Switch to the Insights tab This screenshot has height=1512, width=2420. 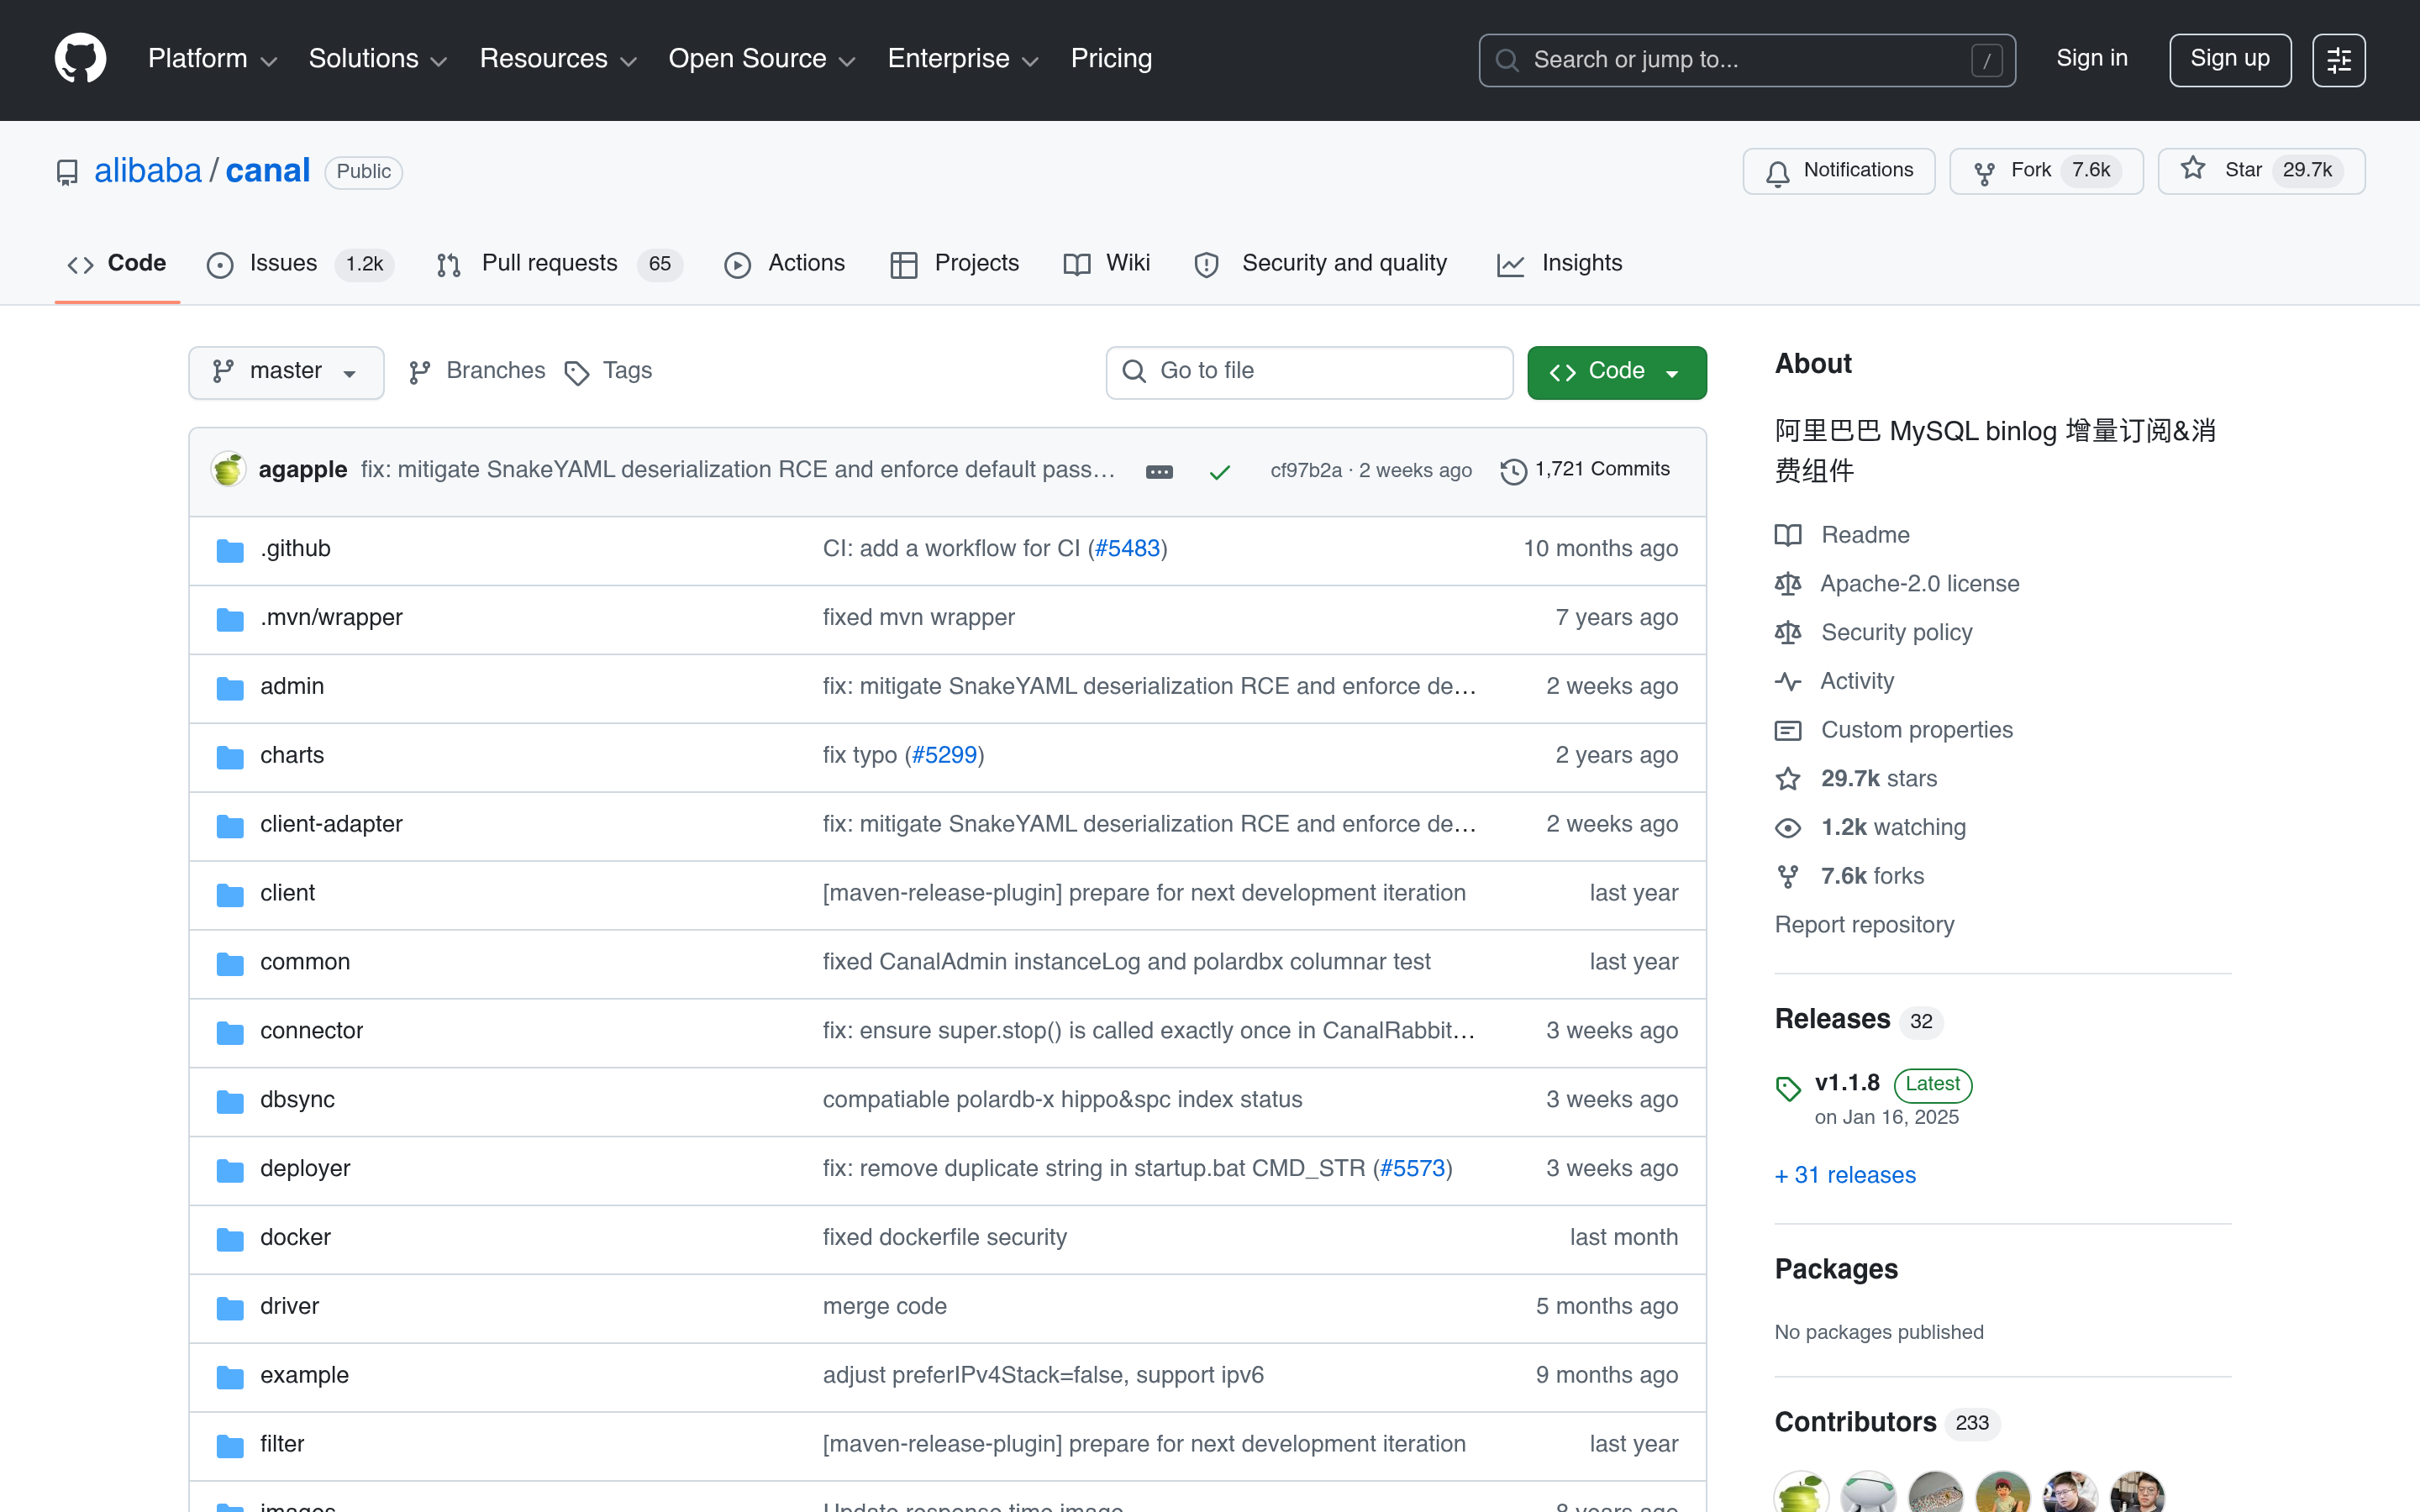(x=1559, y=264)
